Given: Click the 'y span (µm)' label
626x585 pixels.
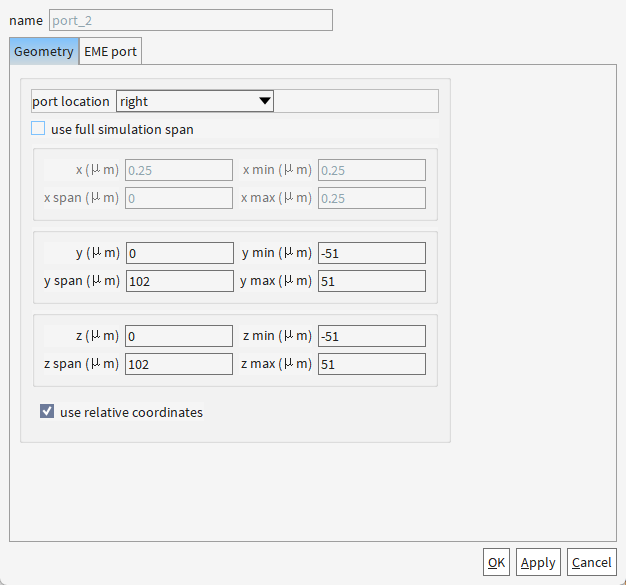Looking at the screenshot, I should (82, 281).
